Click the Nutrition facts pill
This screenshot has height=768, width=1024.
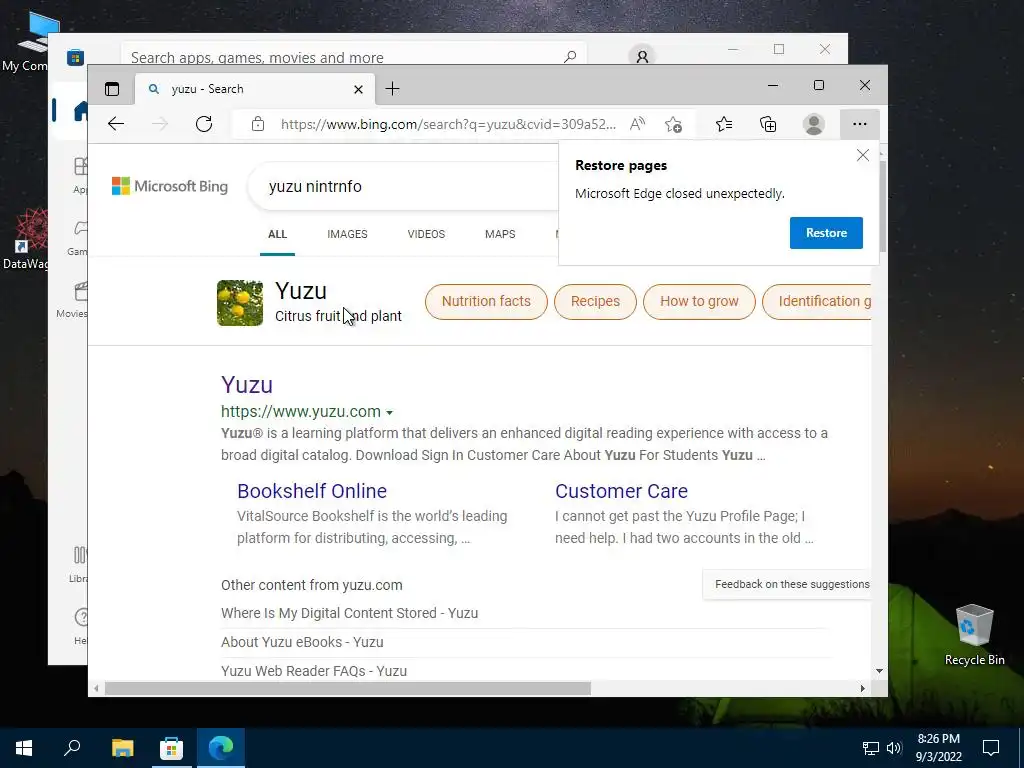pyautogui.click(x=486, y=302)
